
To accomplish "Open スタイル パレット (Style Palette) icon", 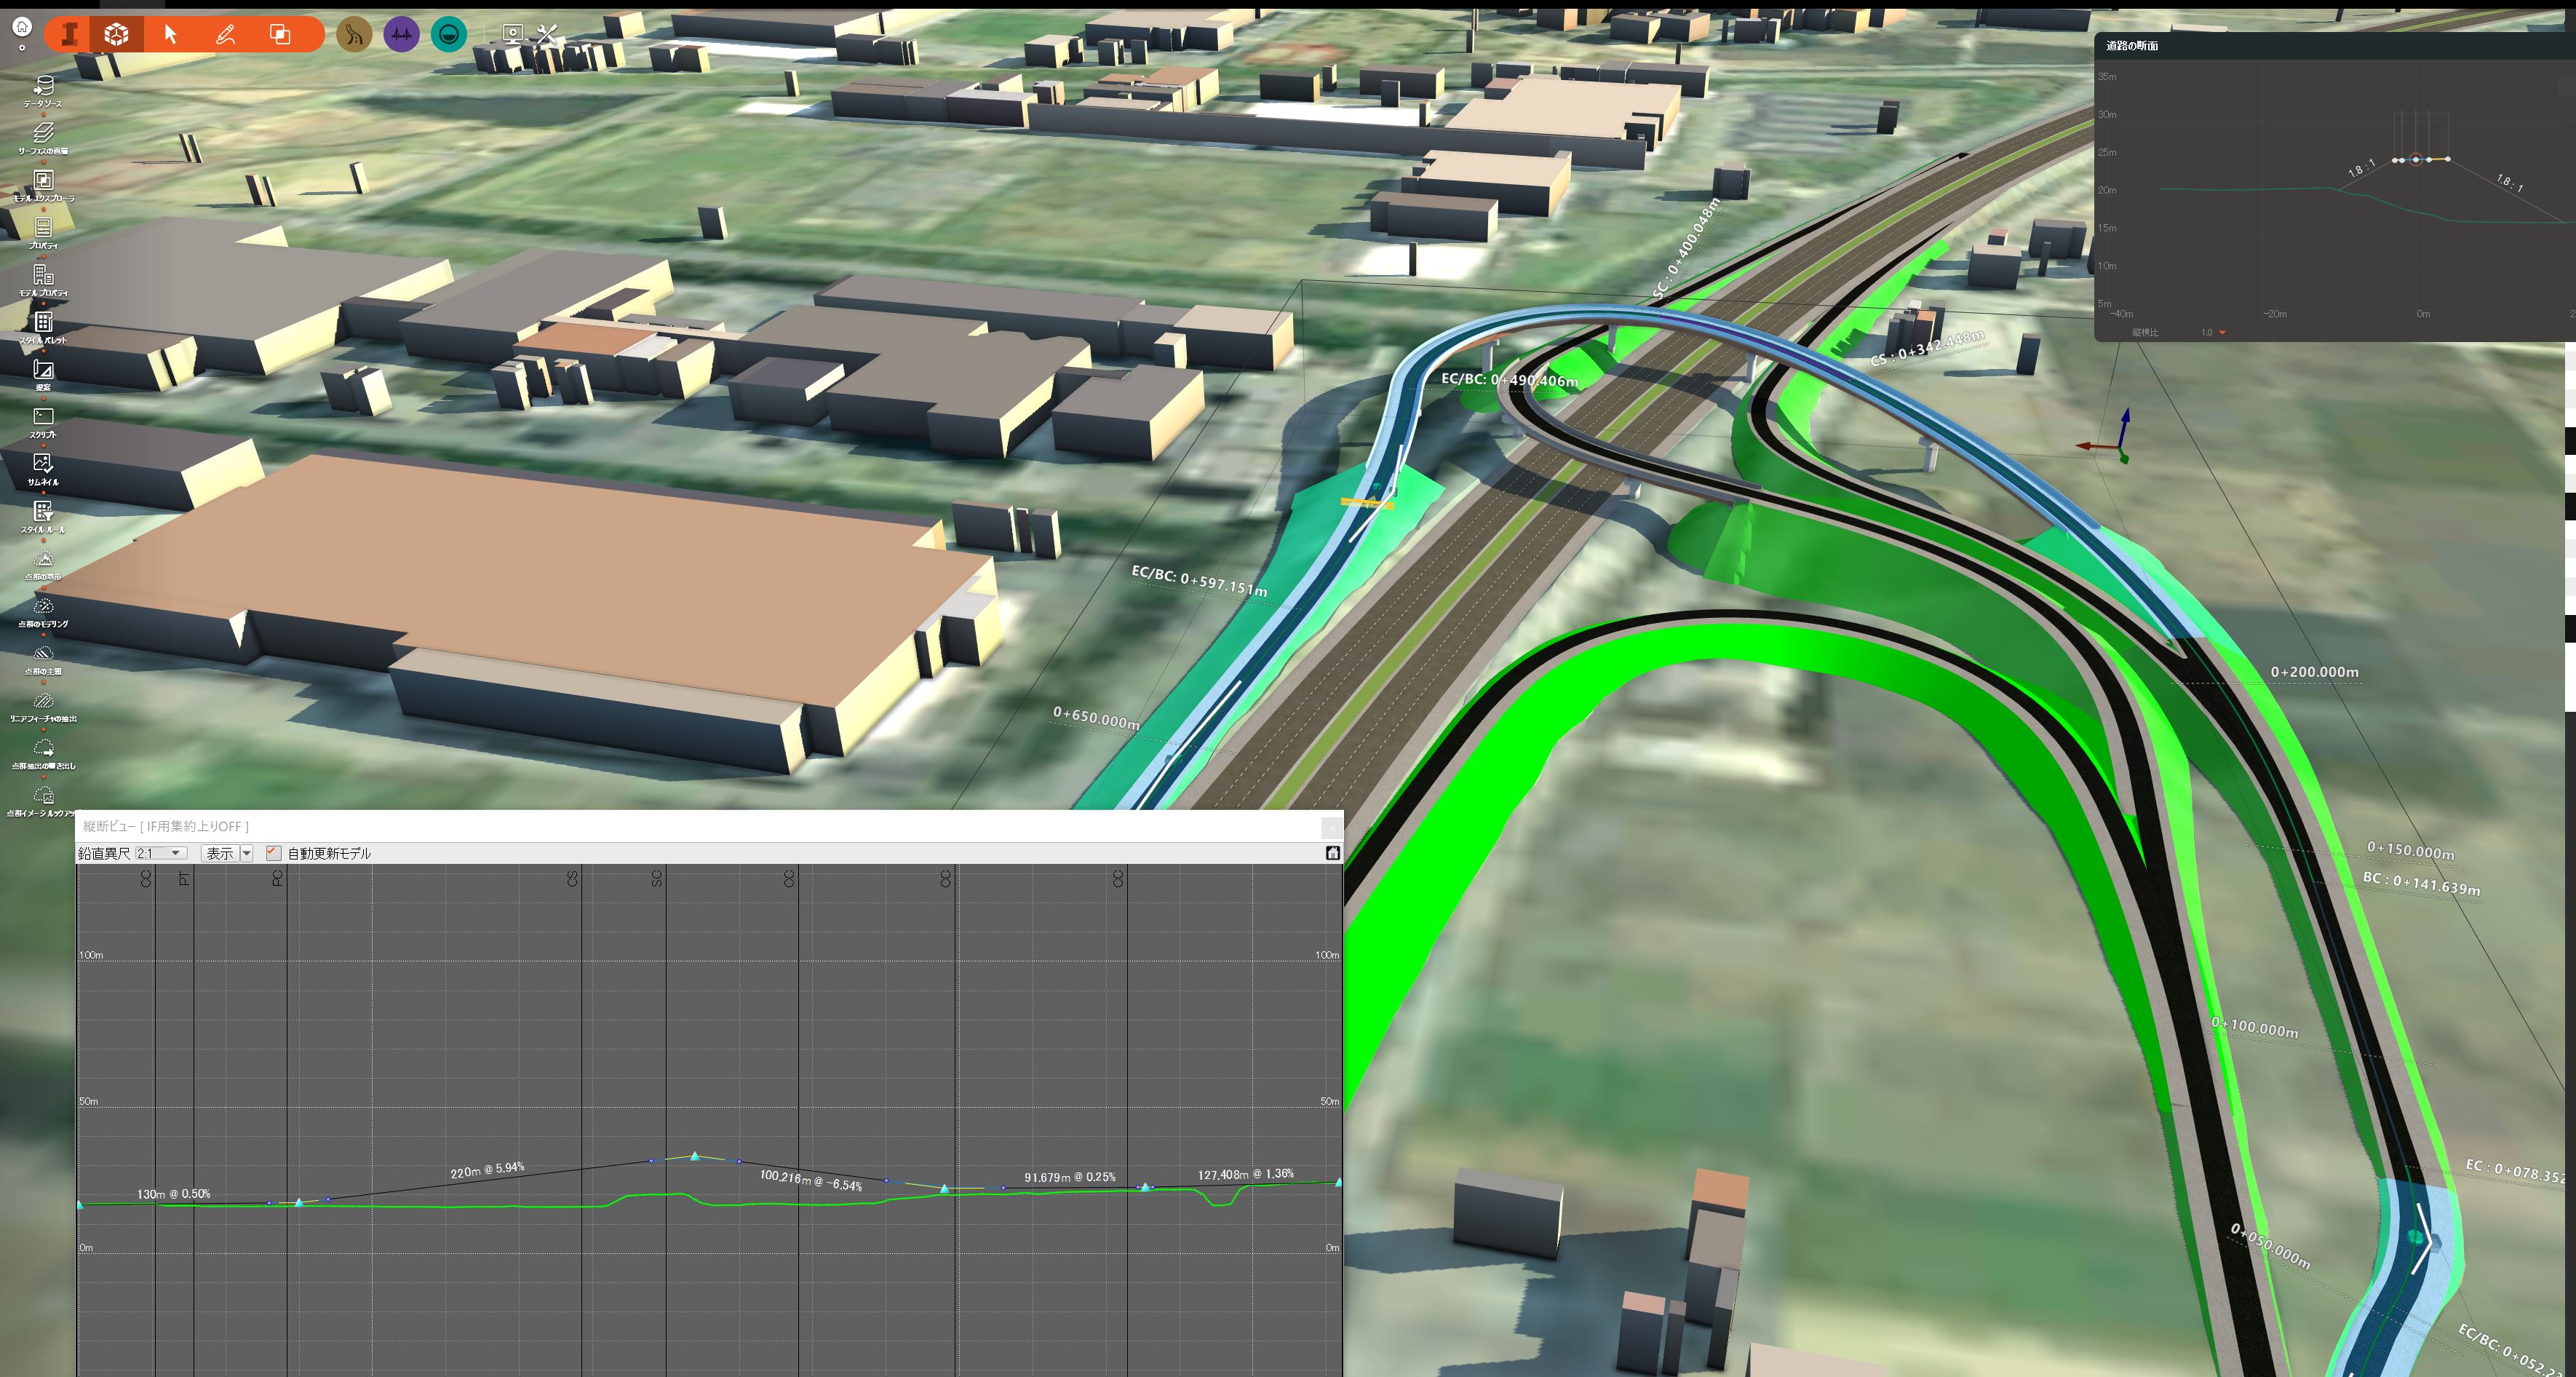I will click(x=43, y=323).
